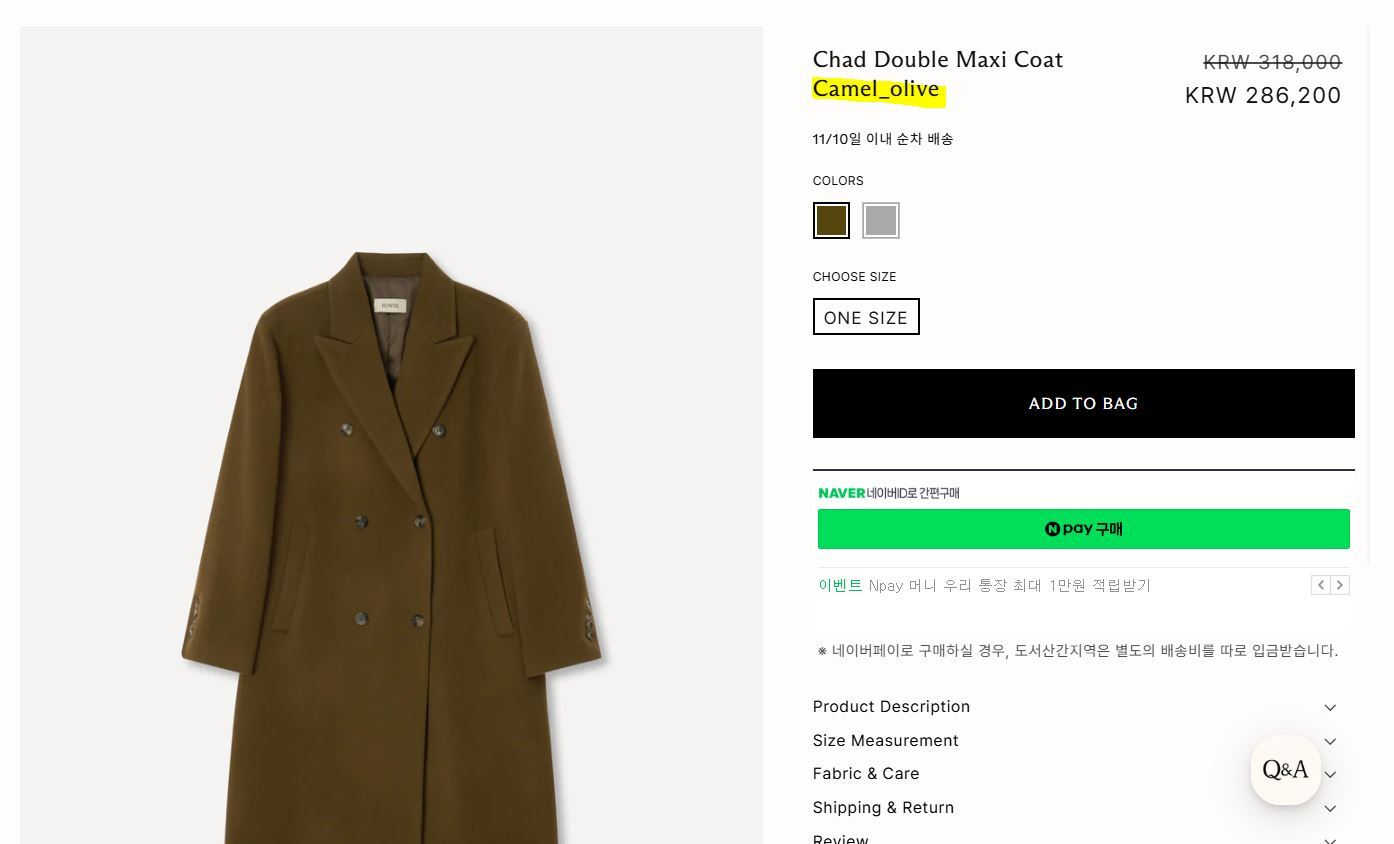The height and width of the screenshot is (844, 1394).
Task: Expand the Fabric & Care section
Action: coord(866,773)
